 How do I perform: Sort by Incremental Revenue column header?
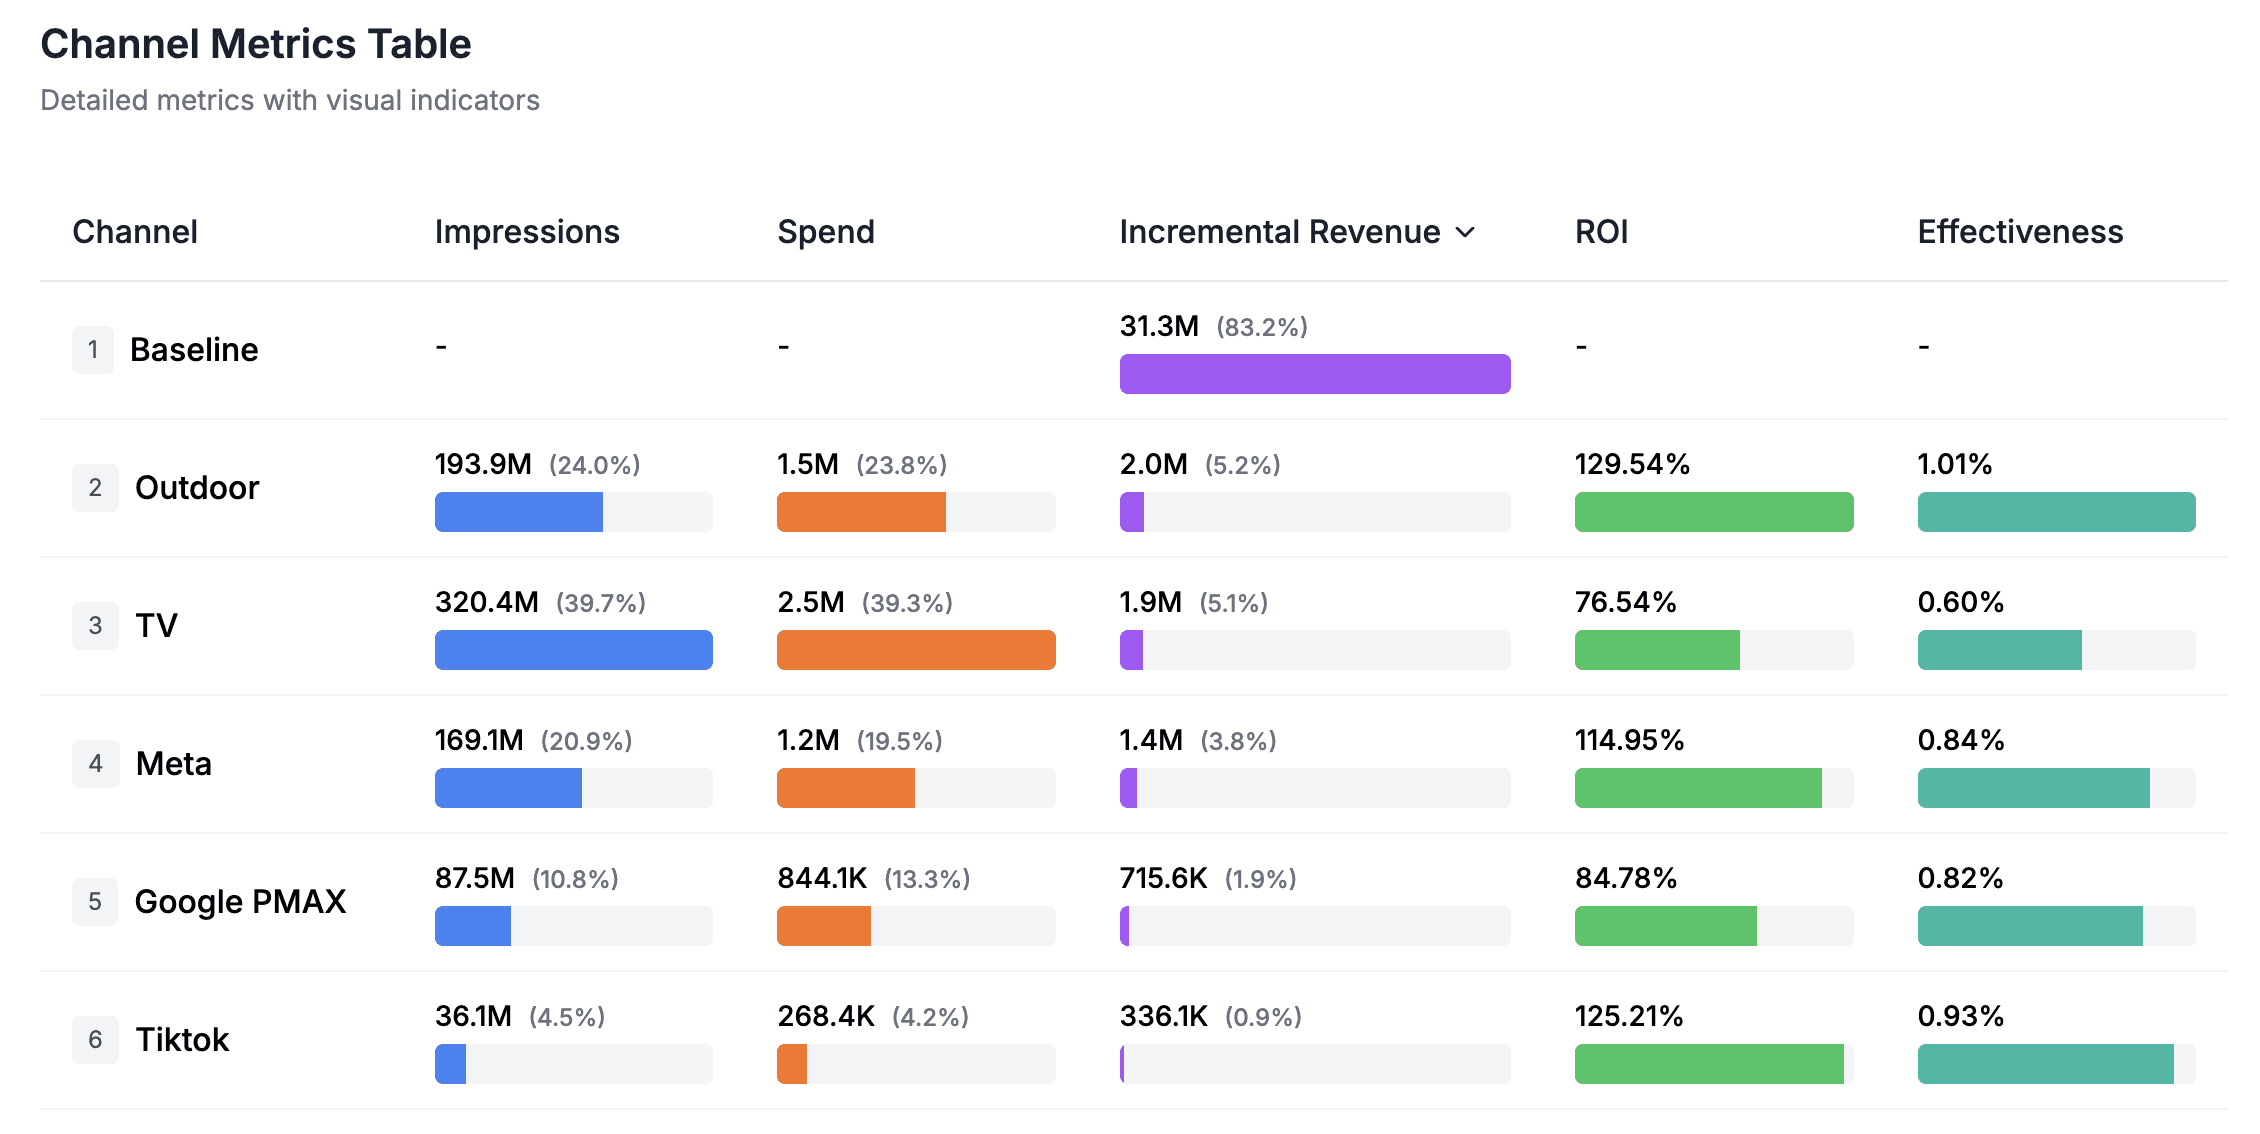[1279, 232]
